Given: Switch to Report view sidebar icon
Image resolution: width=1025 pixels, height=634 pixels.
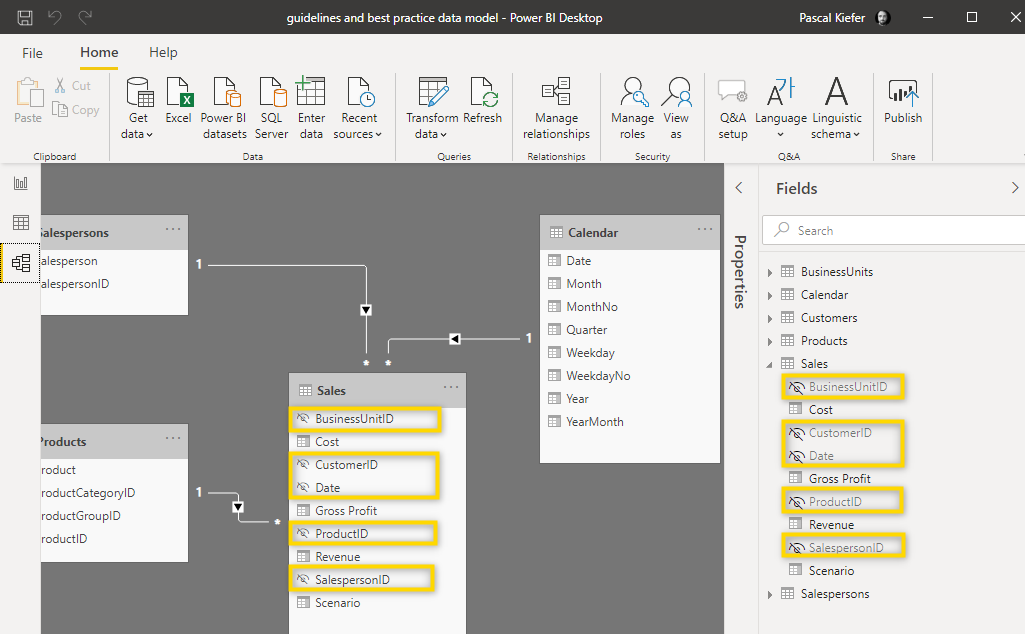Looking at the screenshot, I should tap(21, 183).
